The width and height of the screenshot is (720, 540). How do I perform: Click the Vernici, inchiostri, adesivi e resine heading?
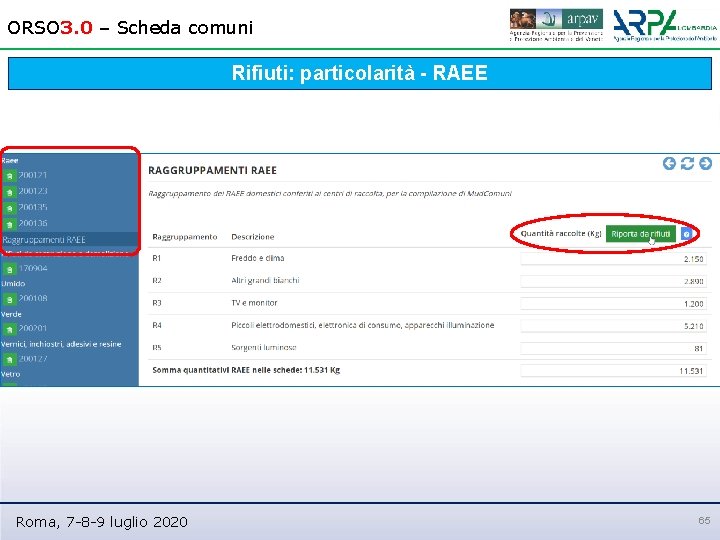[62, 344]
